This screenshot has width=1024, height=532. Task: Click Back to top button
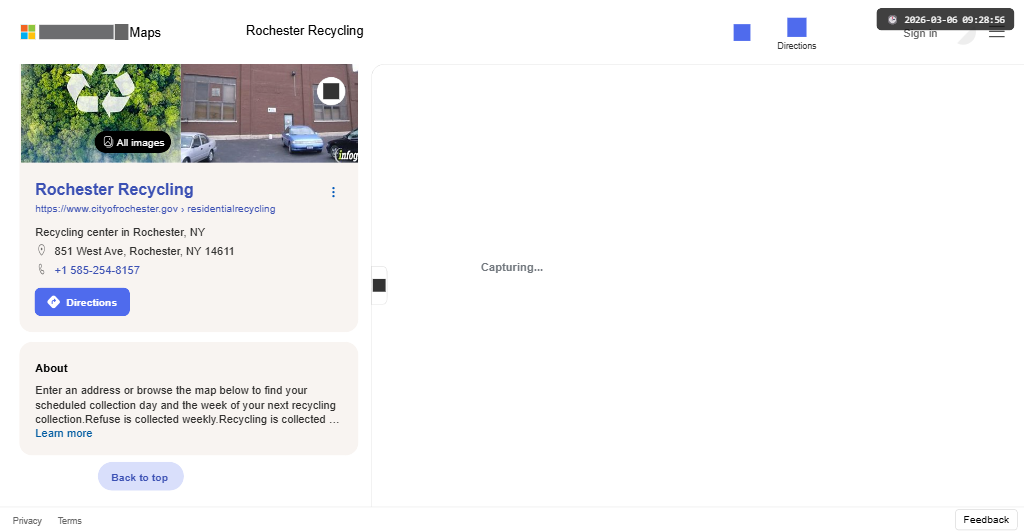click(140, 477)
